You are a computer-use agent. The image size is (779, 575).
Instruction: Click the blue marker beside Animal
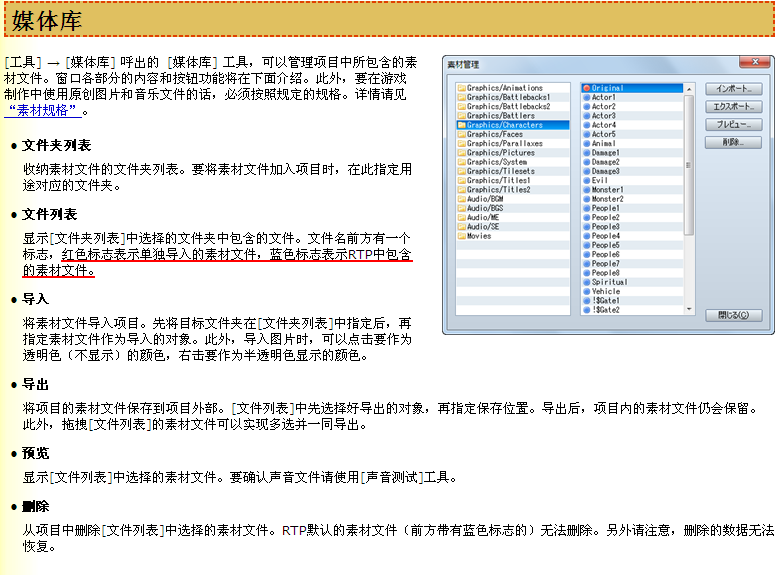click(586, 144)
